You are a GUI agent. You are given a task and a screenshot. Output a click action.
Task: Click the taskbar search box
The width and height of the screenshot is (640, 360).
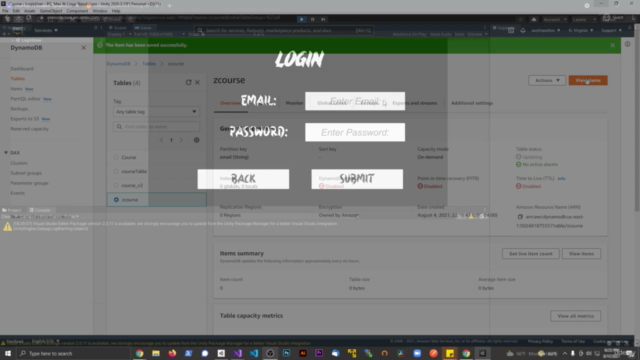tap(73, 353)
